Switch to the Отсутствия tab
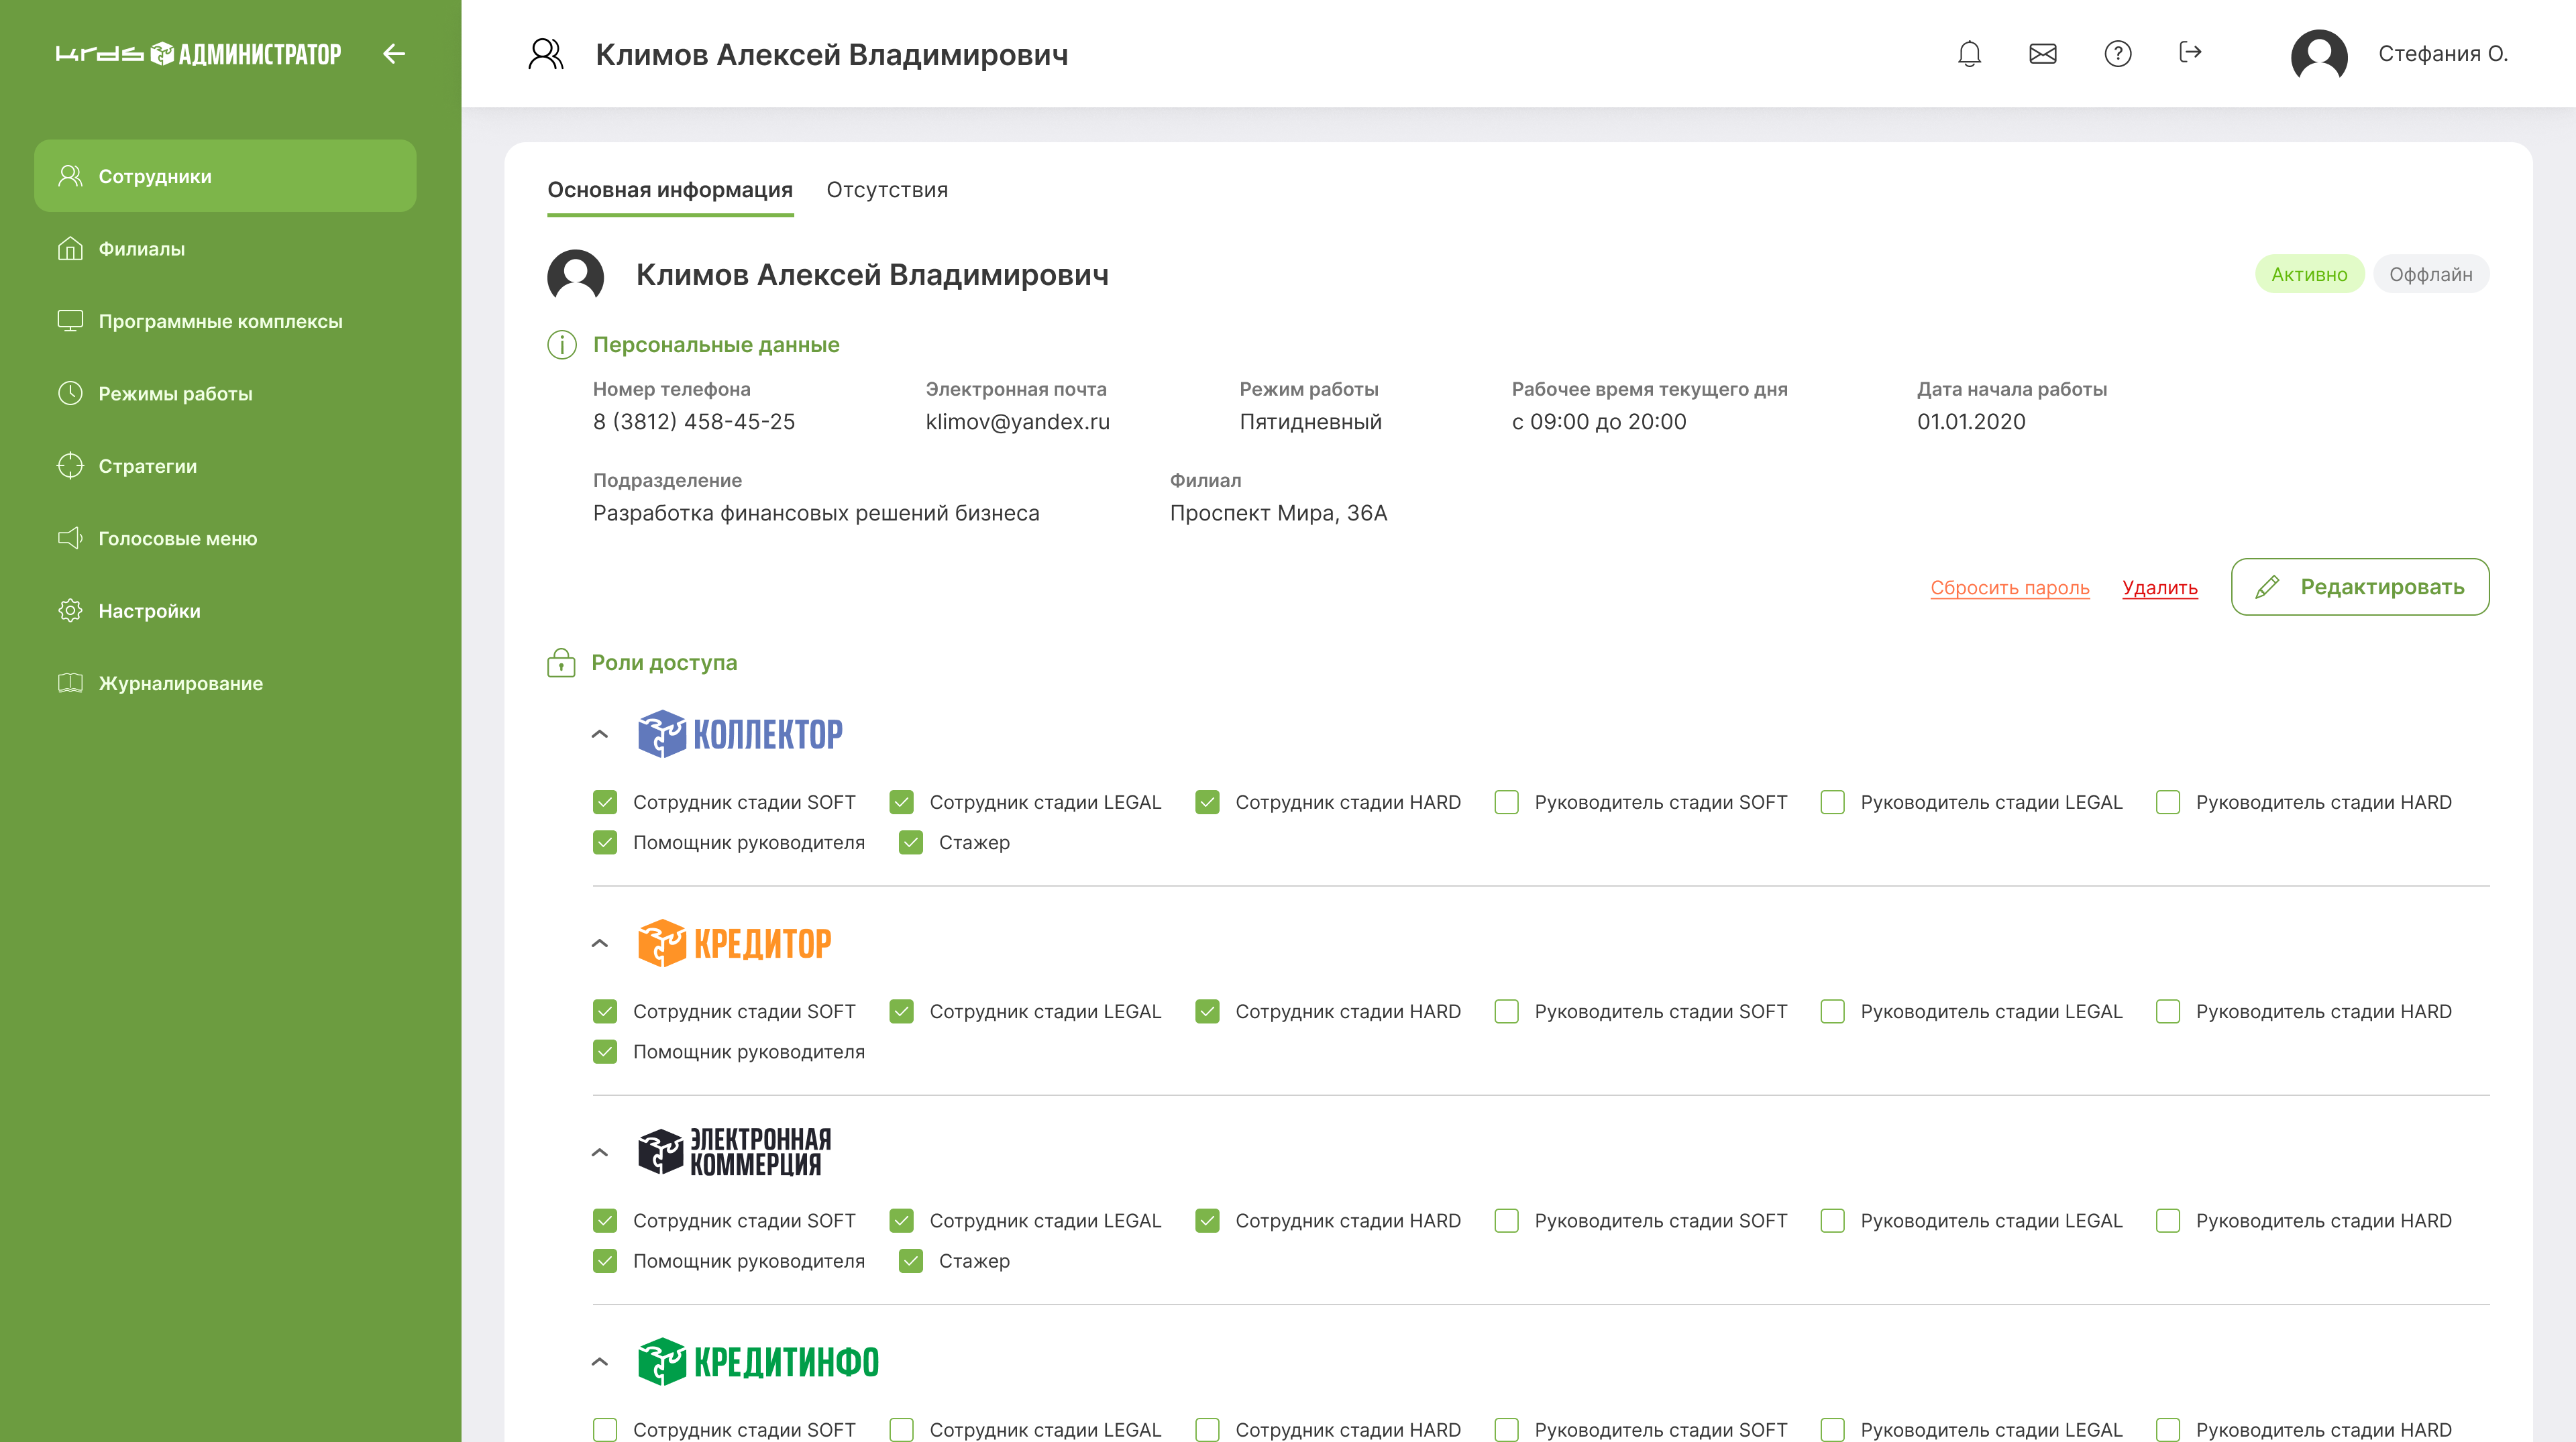 pyautogui.click(x=887, y=190)
